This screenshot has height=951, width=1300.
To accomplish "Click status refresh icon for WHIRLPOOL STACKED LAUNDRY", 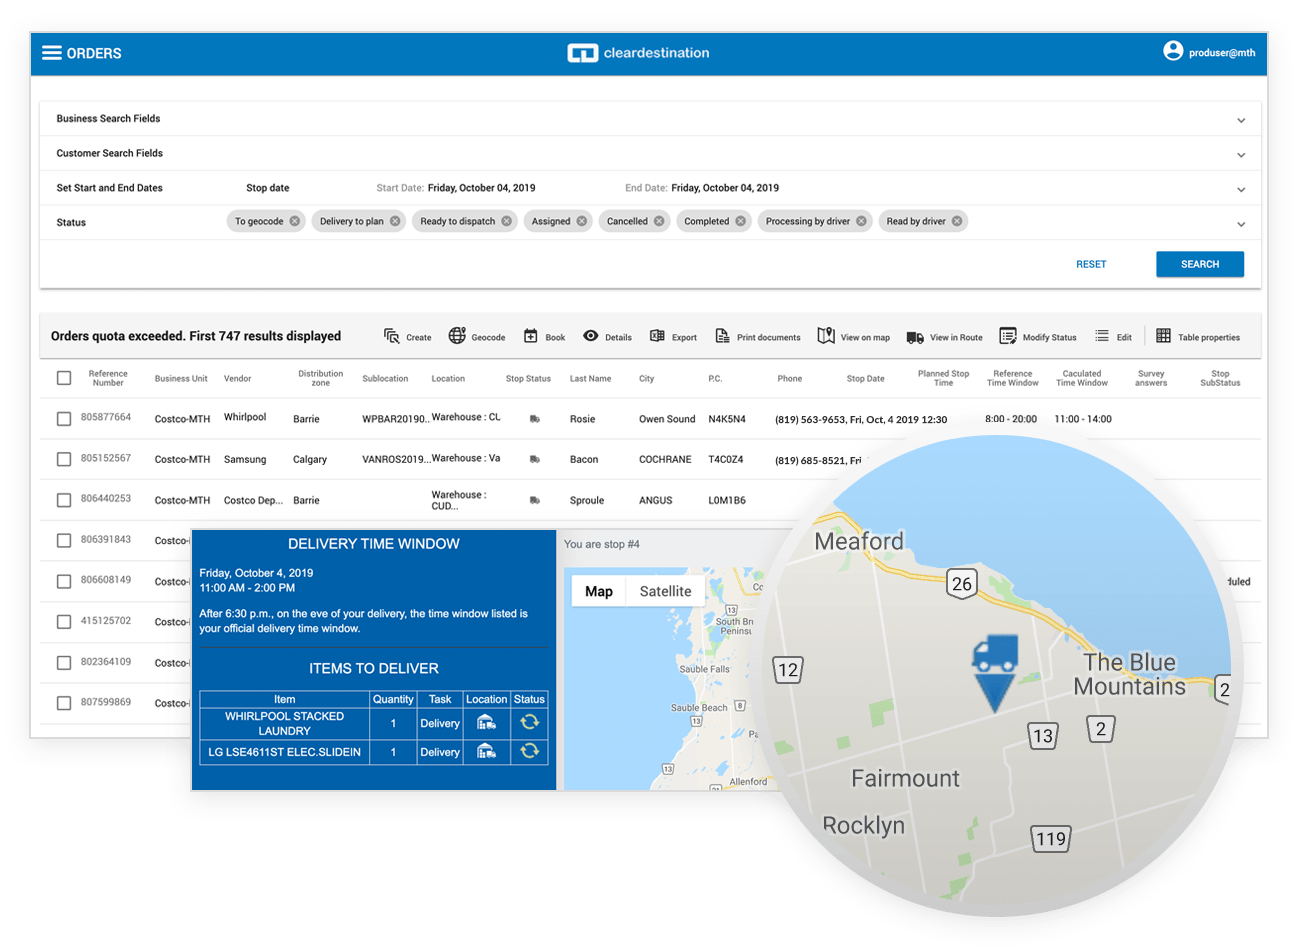I will pos(529,721).
